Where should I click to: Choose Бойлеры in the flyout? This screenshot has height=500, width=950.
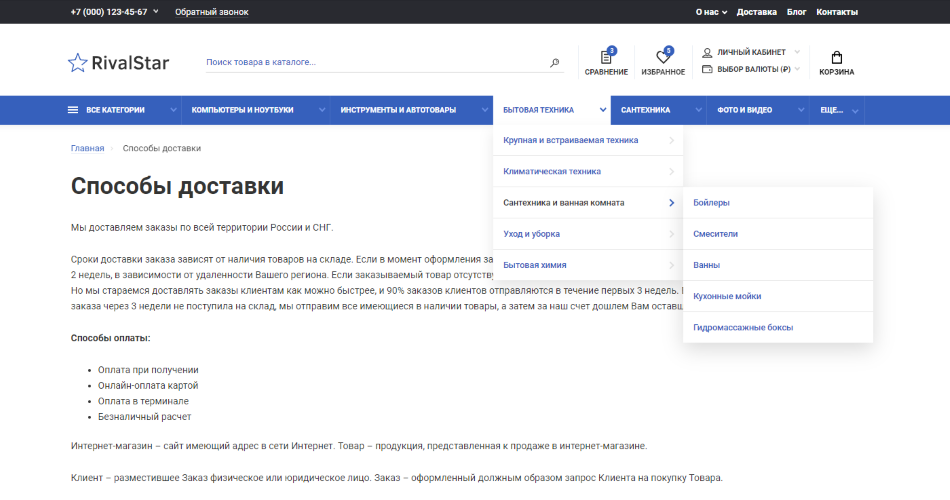[778, 203]
